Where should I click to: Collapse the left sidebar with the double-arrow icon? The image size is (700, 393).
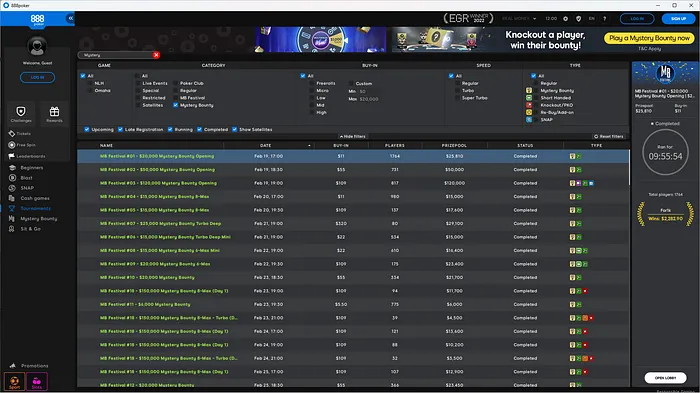coord(70,18)
